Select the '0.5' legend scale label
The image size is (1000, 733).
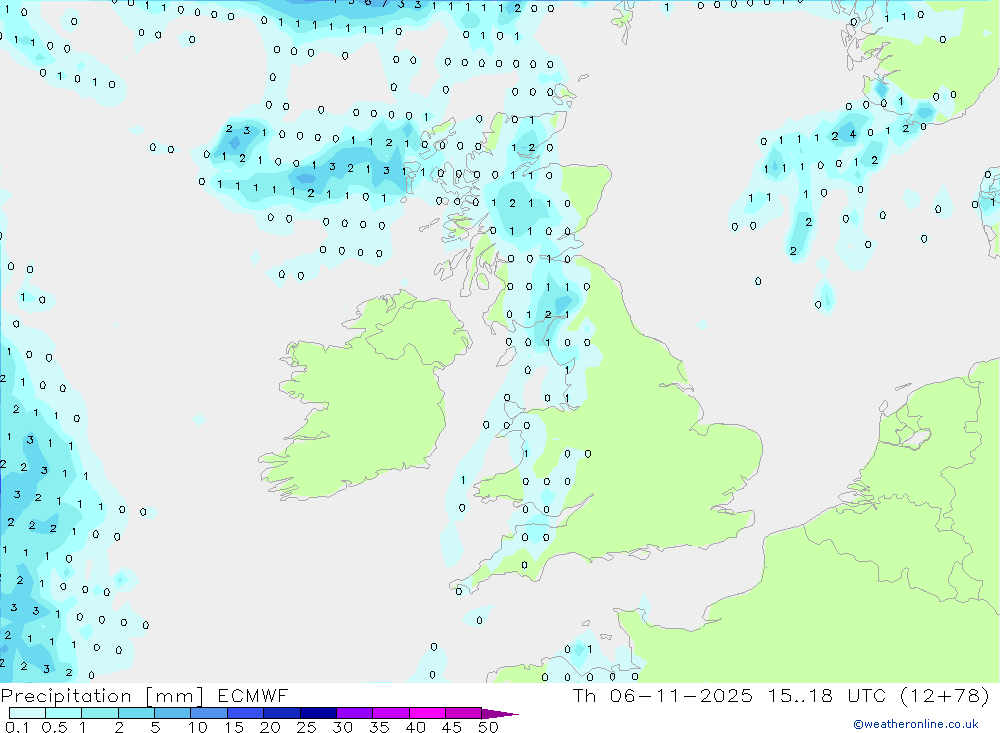point(54,727)
